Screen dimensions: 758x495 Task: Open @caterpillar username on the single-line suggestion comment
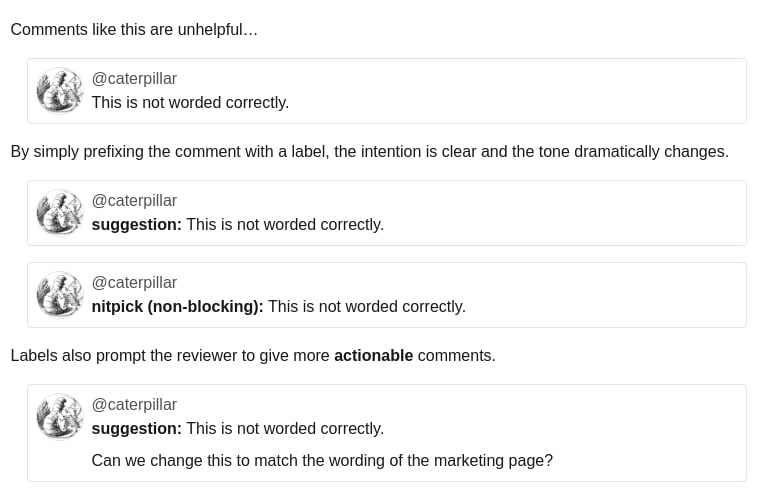pyautogui.click(x=134, y=200)
